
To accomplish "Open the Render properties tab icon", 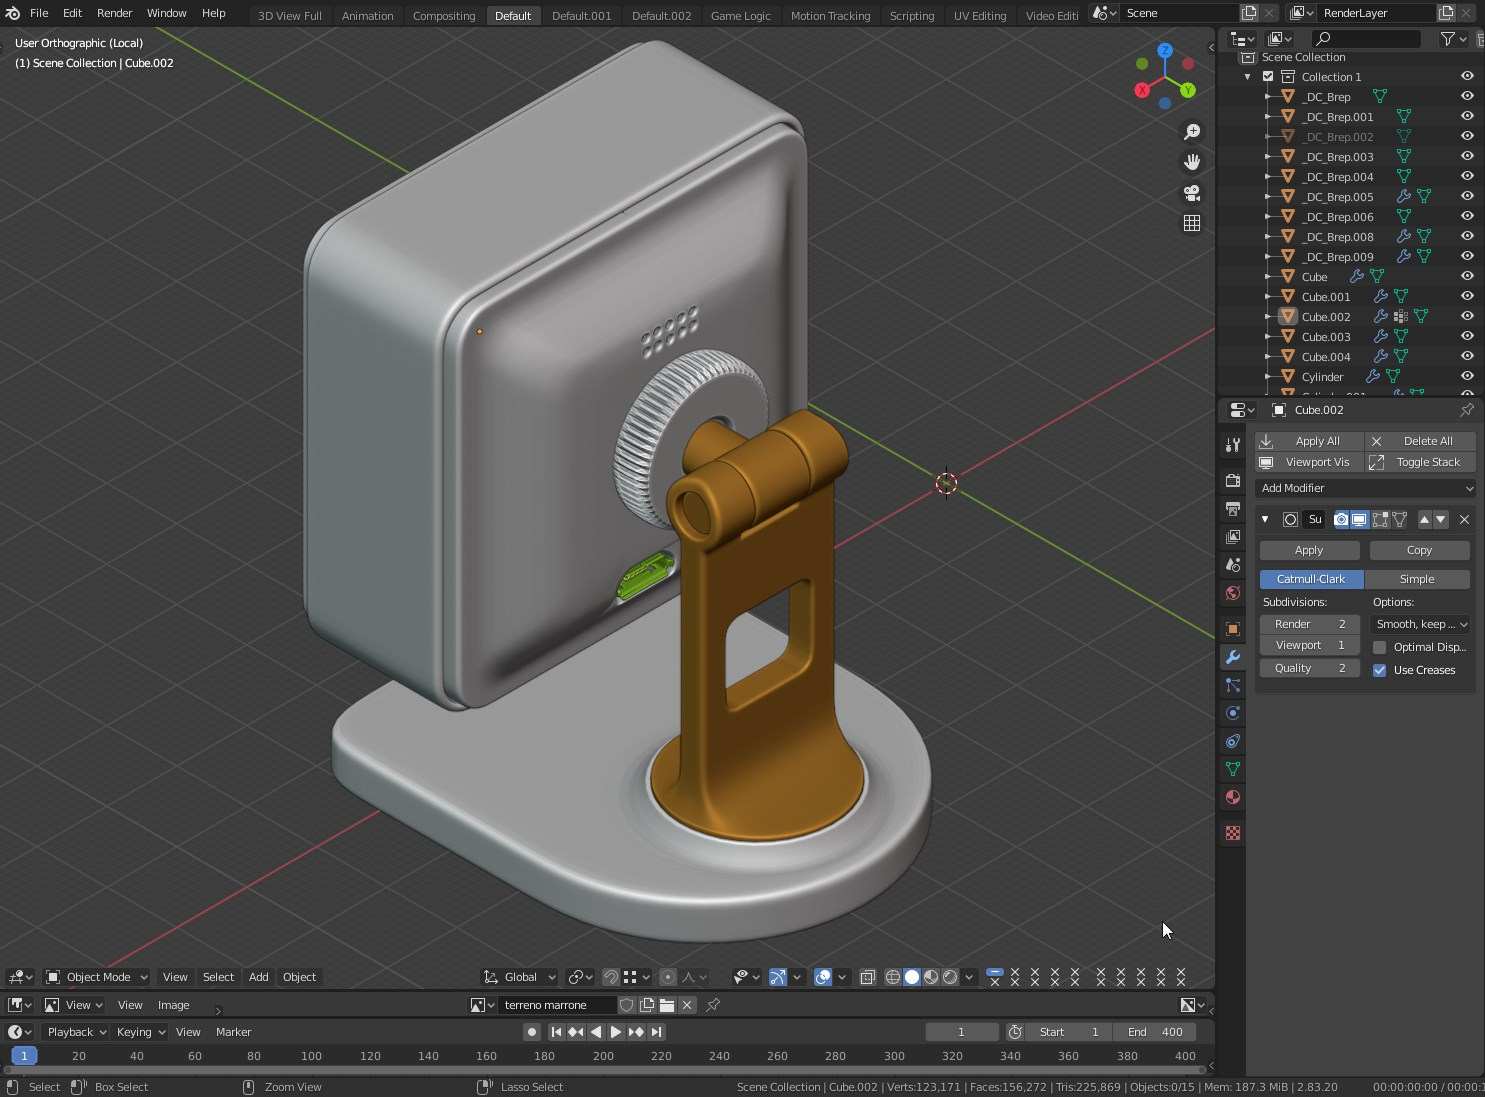I will pos(1232,481).
